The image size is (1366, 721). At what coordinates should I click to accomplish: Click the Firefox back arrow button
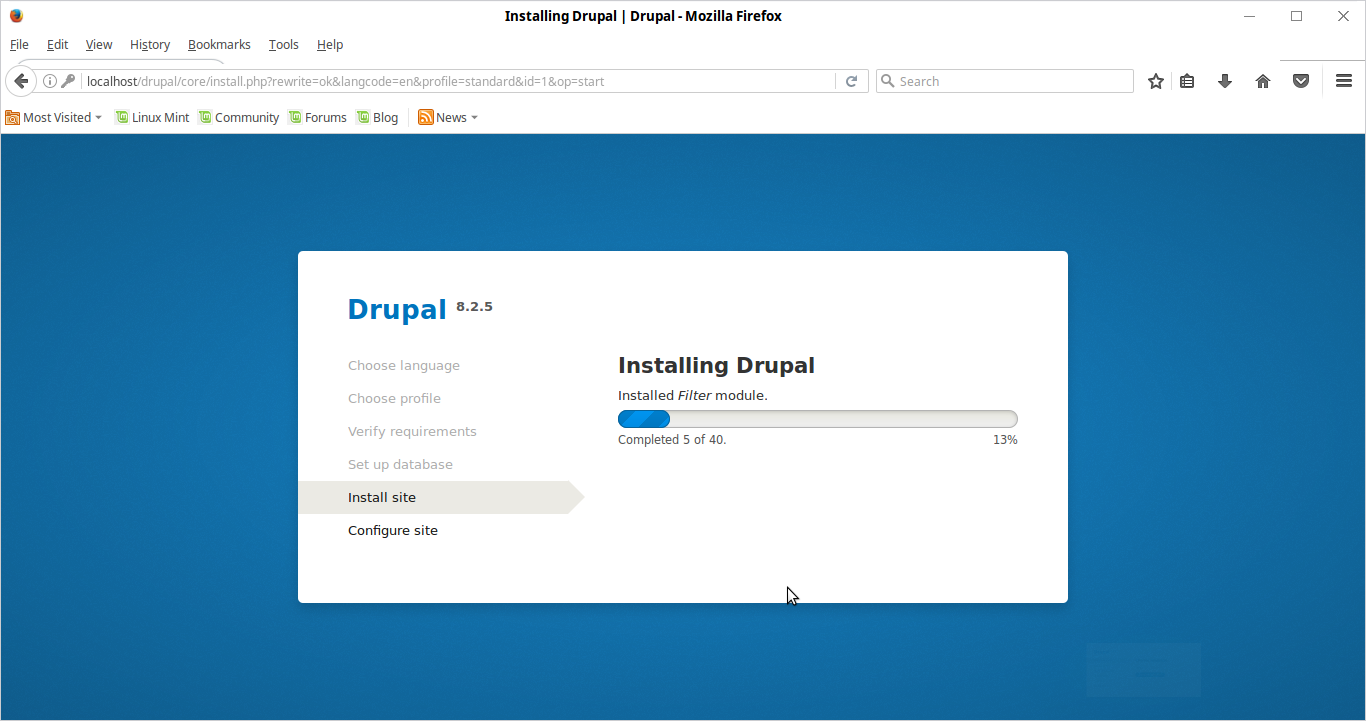[21, 81]
